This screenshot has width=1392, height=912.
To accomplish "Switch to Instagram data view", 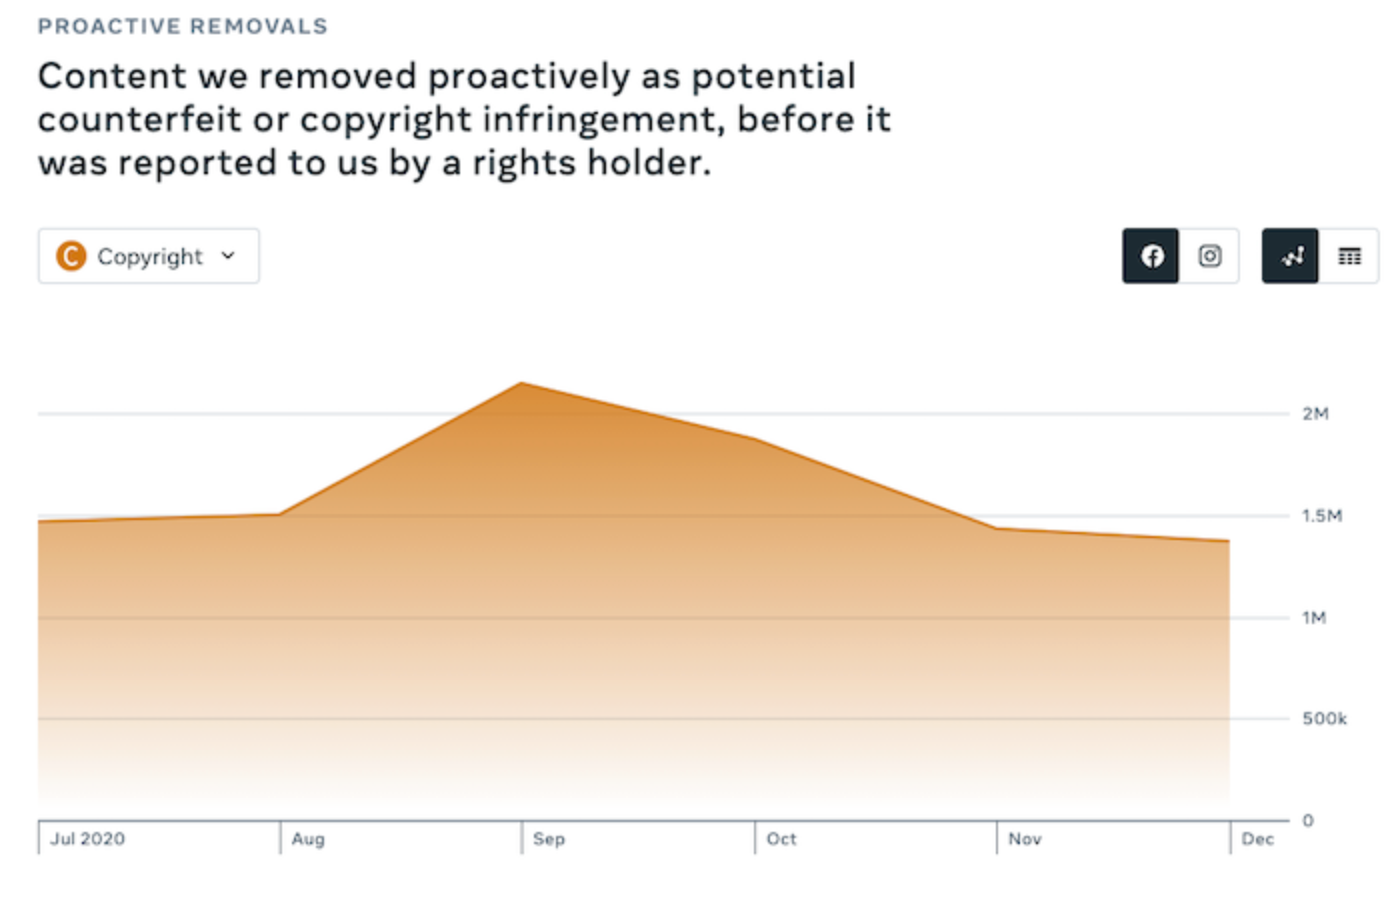I will coord(1209,256).
